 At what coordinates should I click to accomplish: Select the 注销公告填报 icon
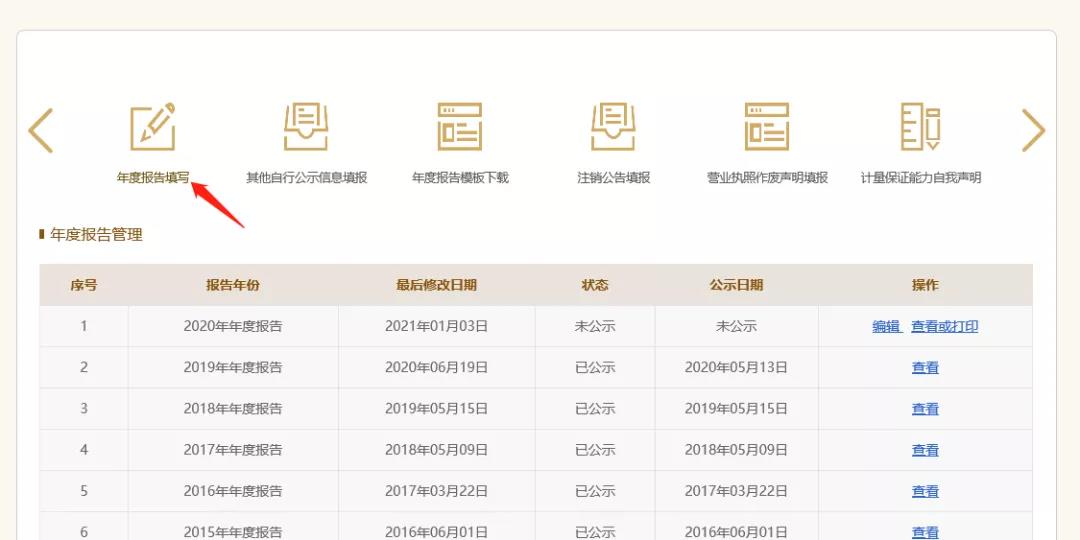[x=613, y=127]
